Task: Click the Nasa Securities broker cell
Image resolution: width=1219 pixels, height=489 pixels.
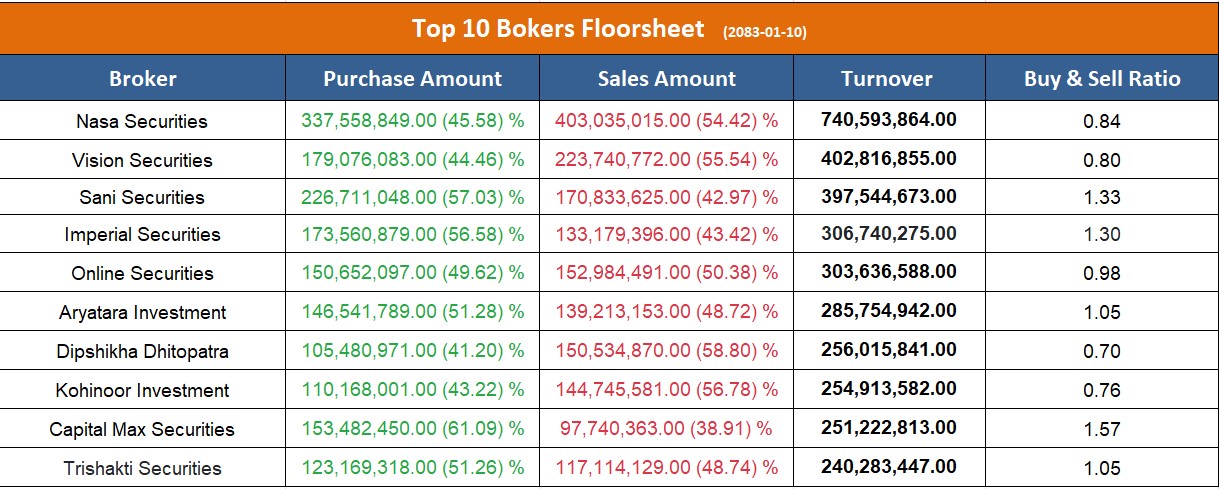Action: pos(142,122)
